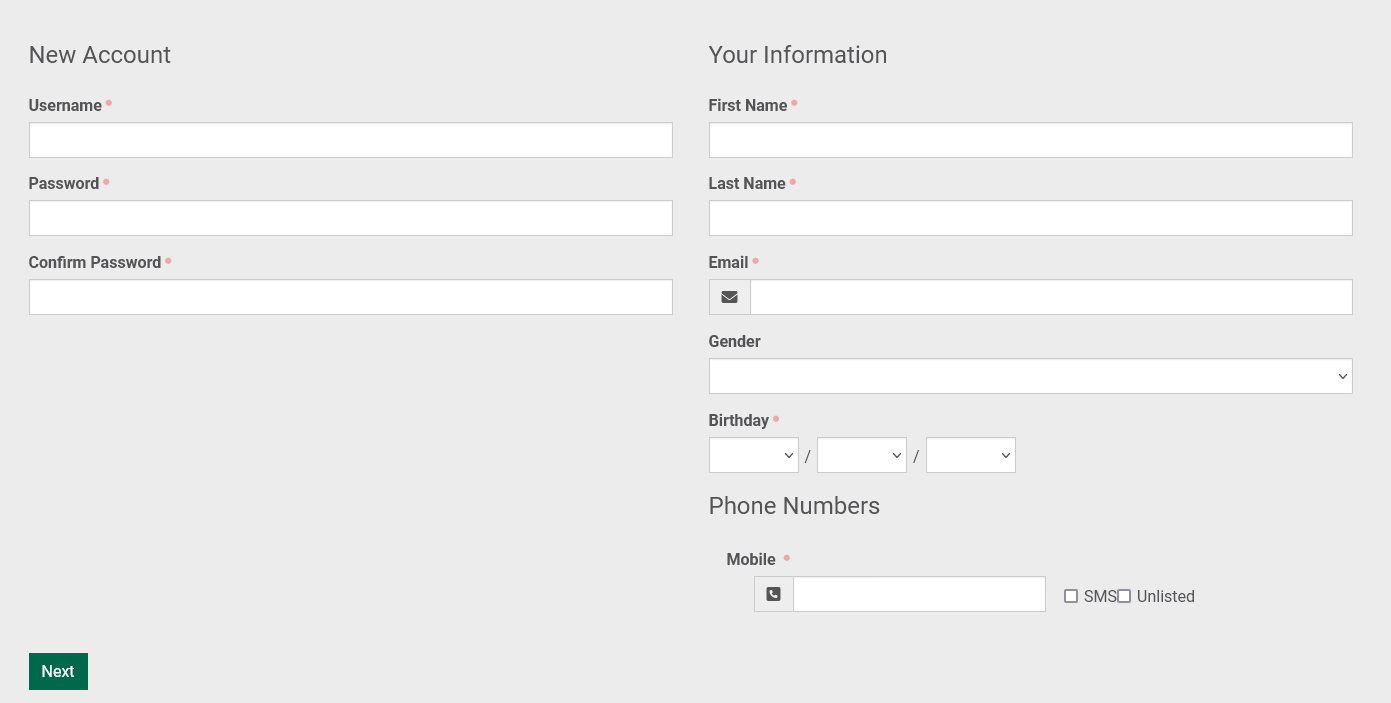Image resolution: width=1391 pixels, height=703 pixels.
Task: Enable the SMS checkbox
Action: 1071,596
